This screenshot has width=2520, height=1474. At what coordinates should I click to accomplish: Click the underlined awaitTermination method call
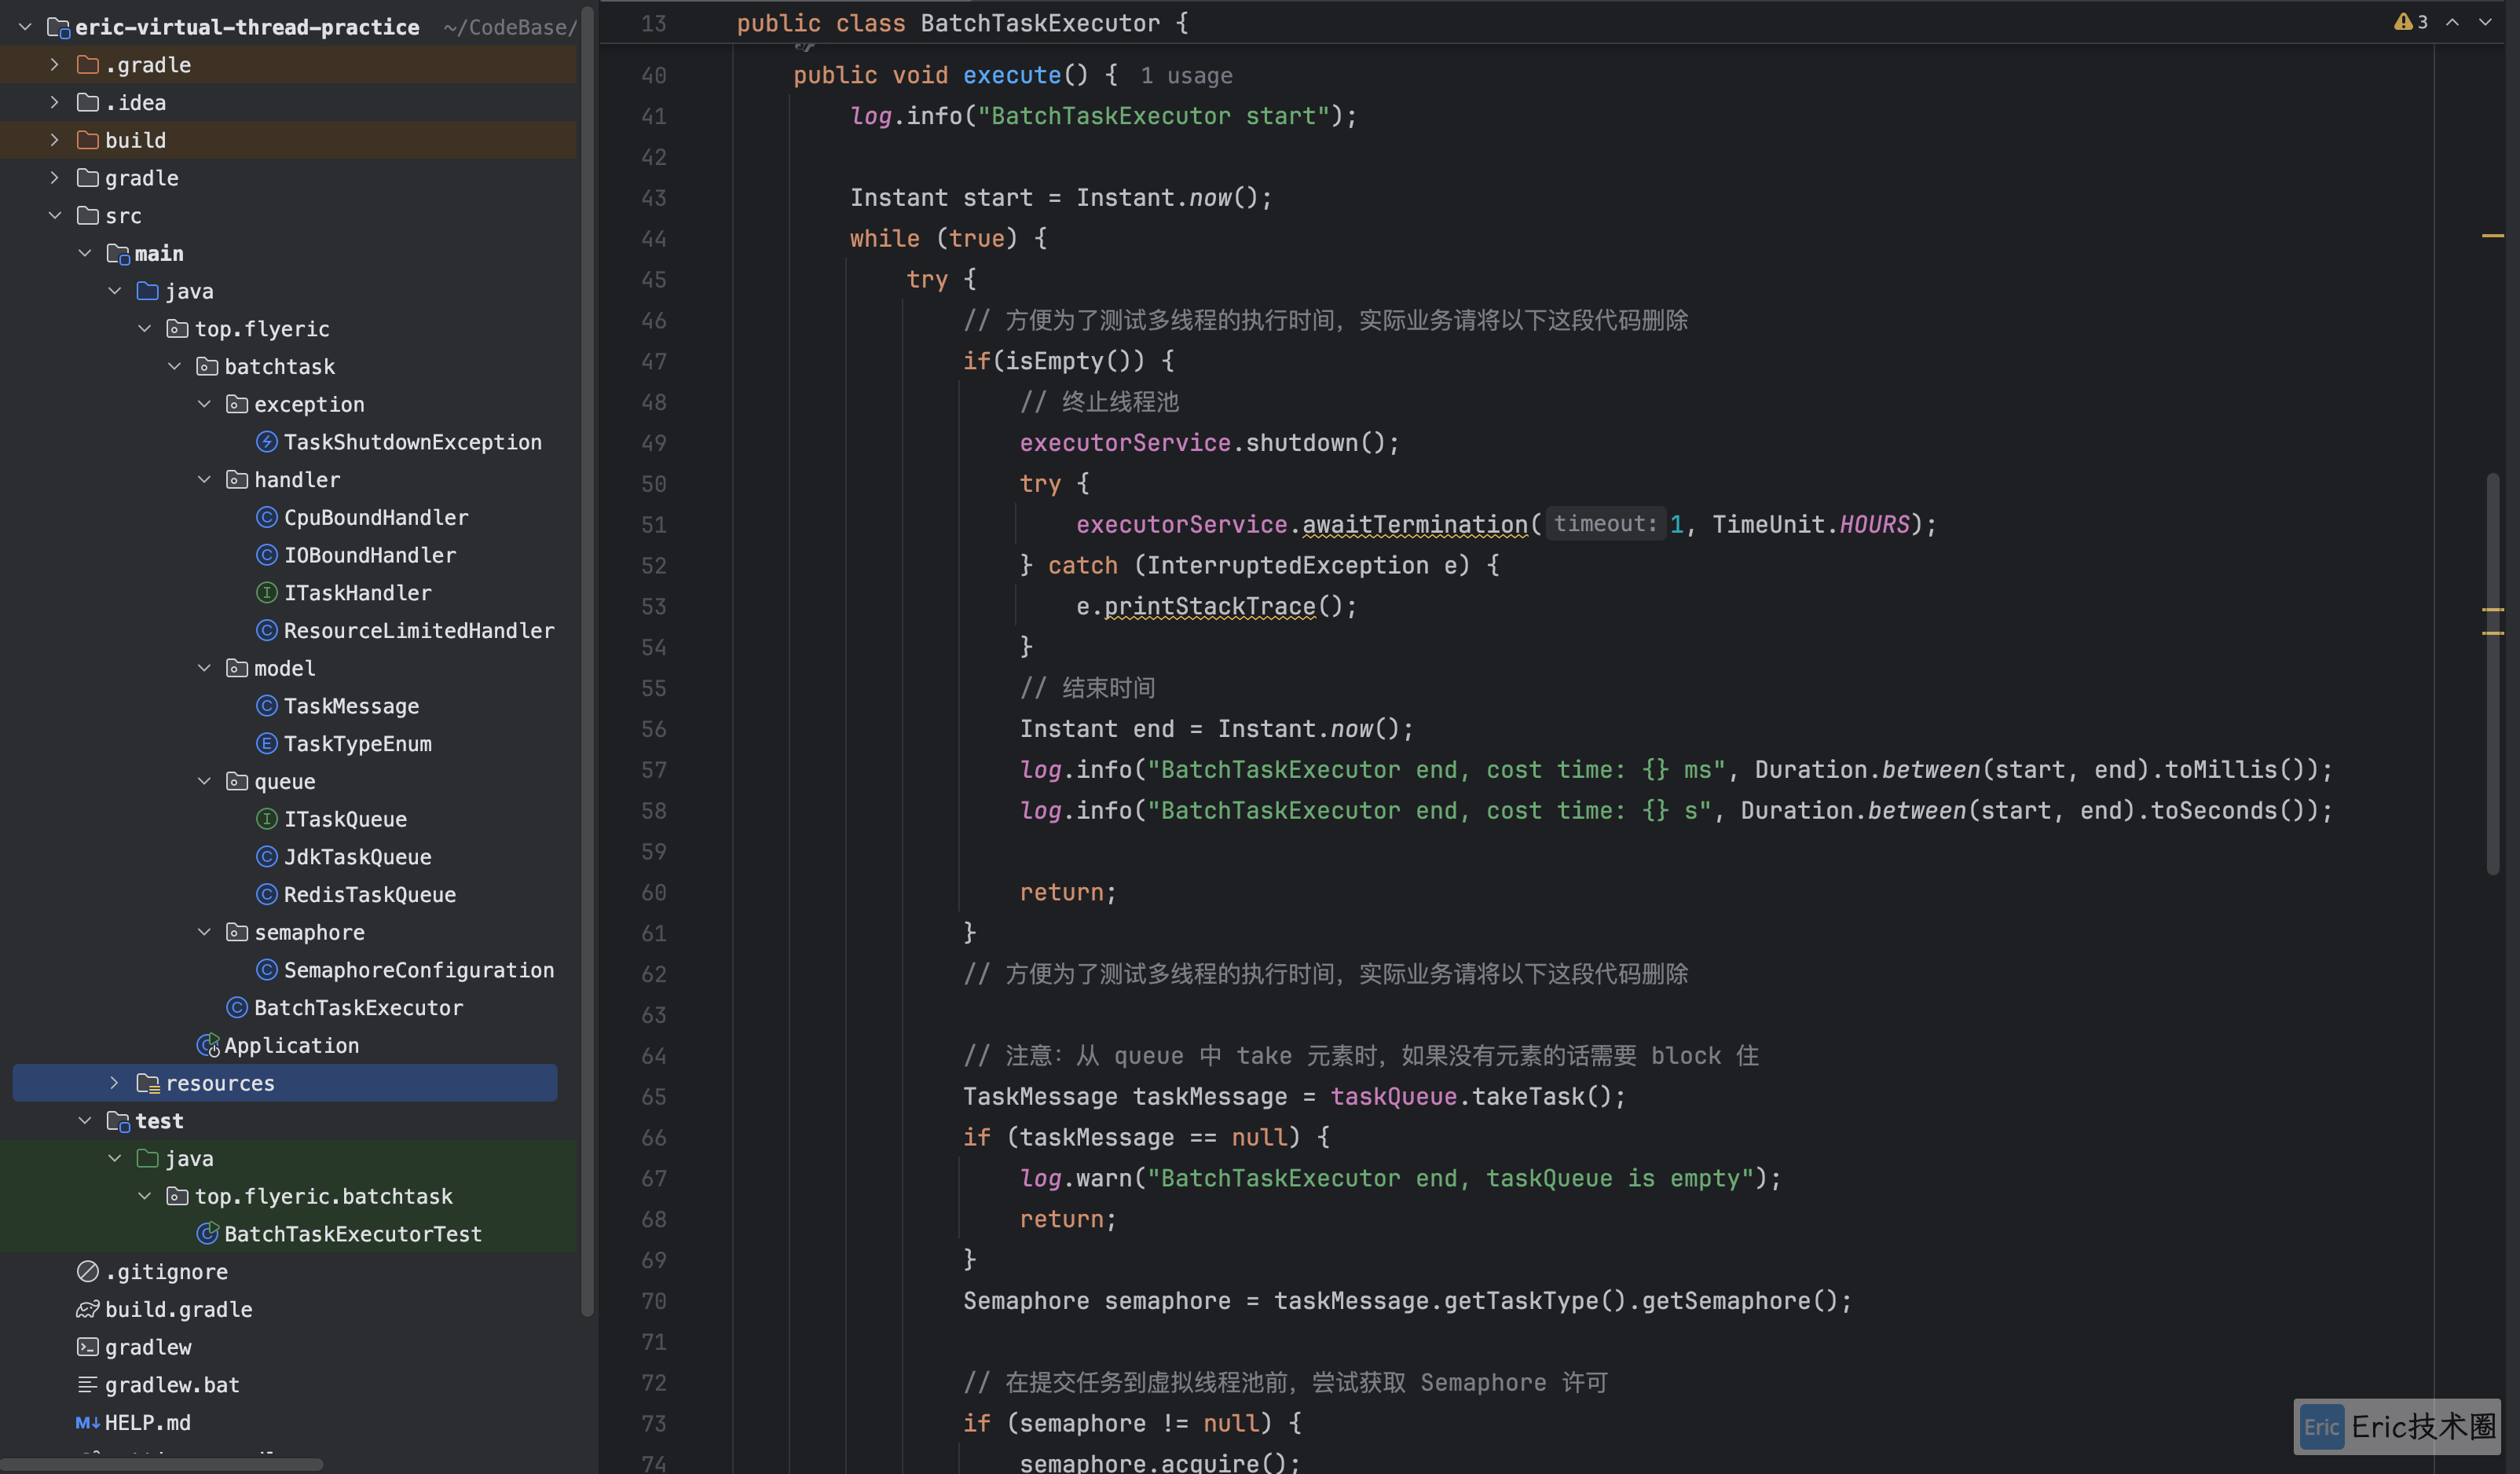(x=1415, y=524)
